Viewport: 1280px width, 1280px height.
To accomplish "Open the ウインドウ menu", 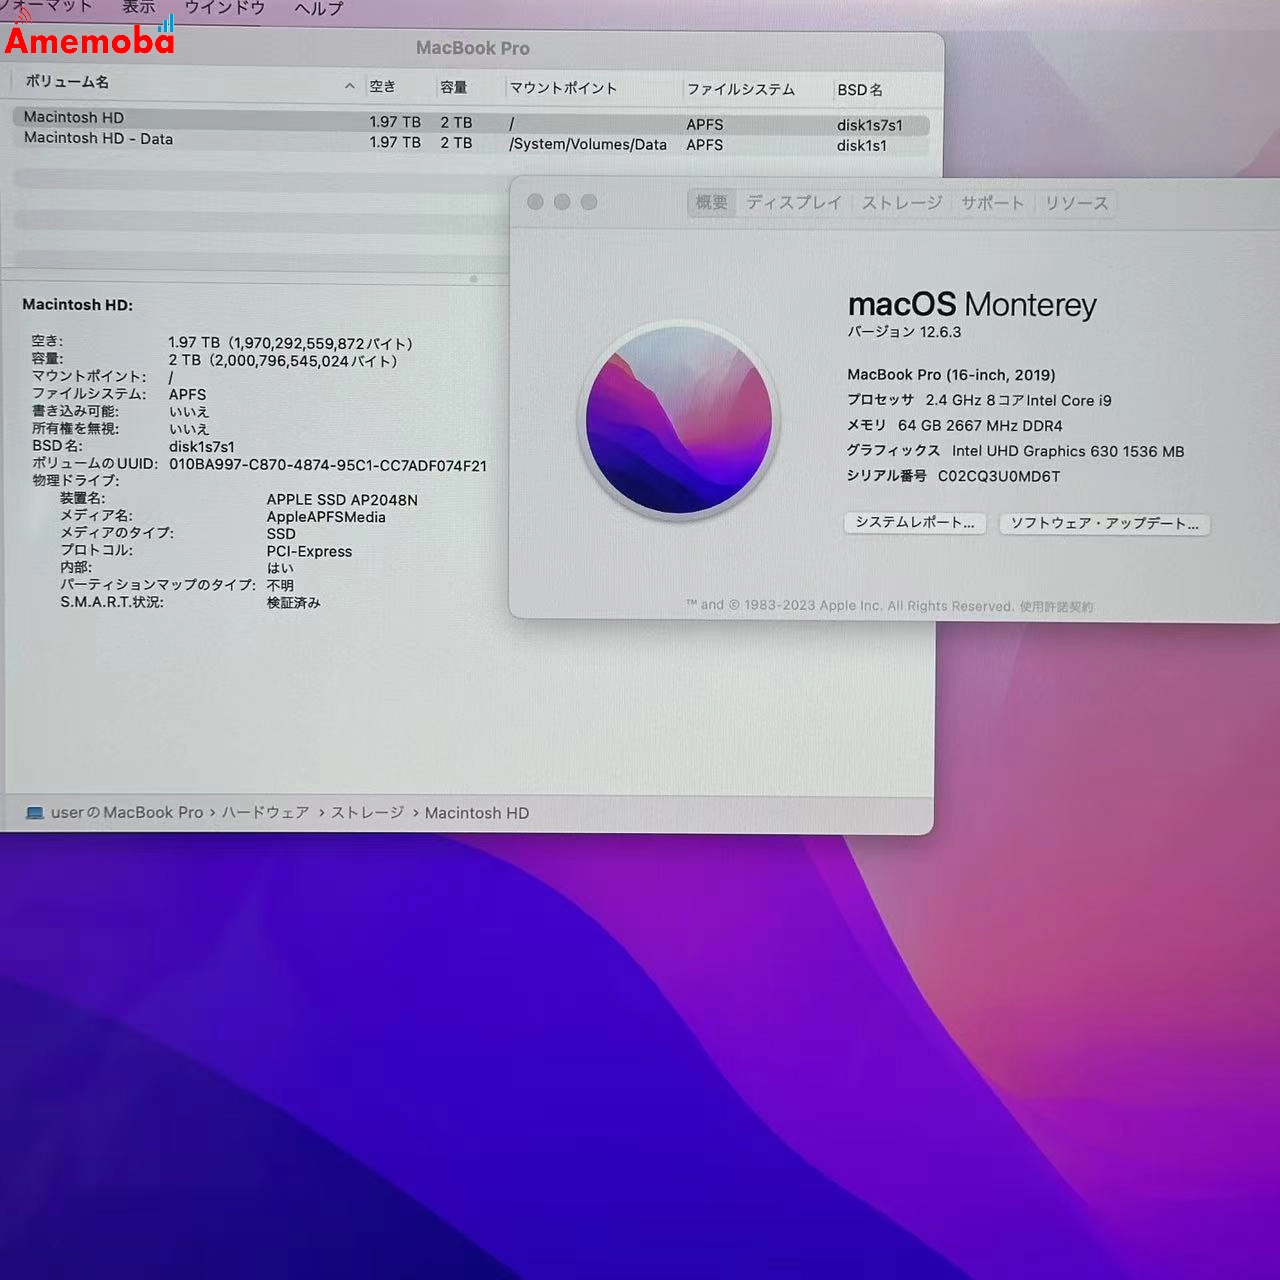I will 222,8.
